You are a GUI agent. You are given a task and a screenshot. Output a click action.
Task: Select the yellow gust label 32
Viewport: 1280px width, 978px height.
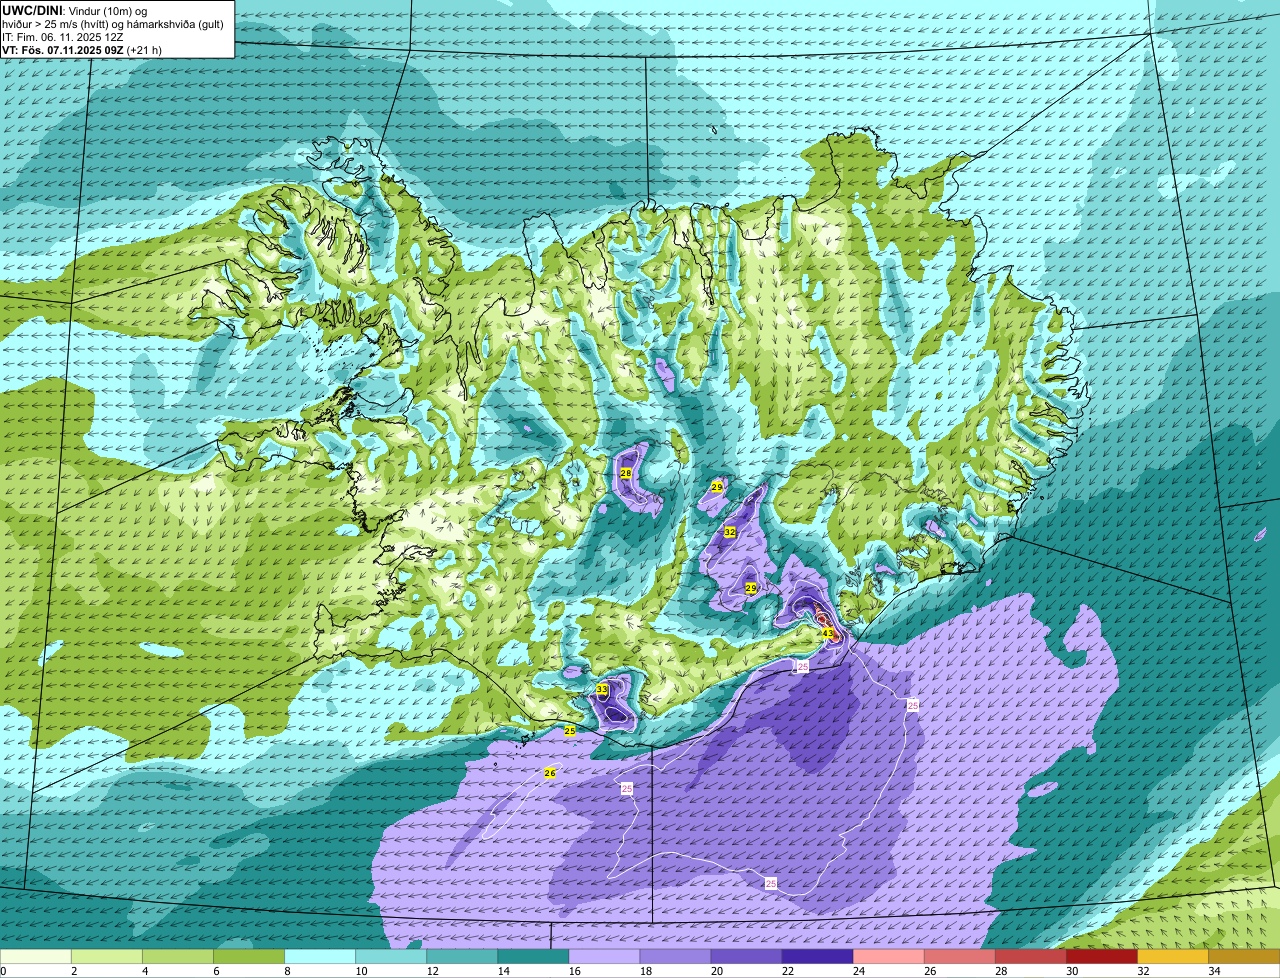[x=730, y=532]
